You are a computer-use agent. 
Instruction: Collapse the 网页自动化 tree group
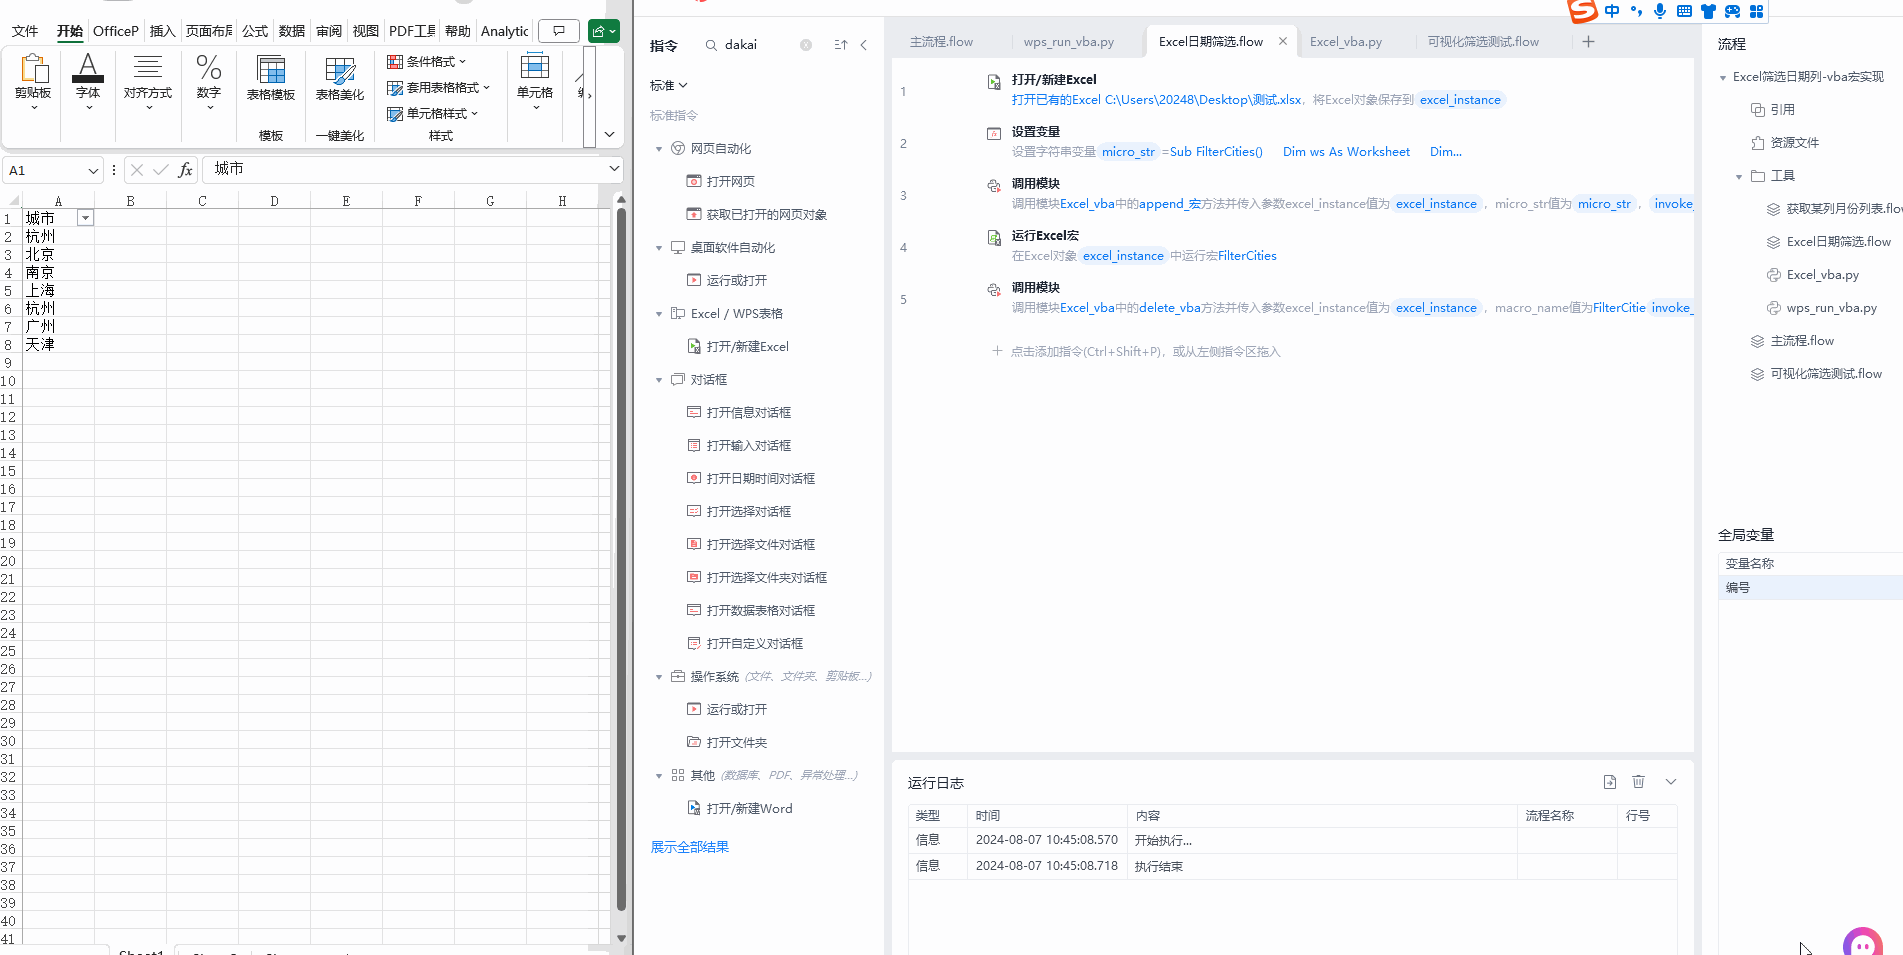point(659,149)
